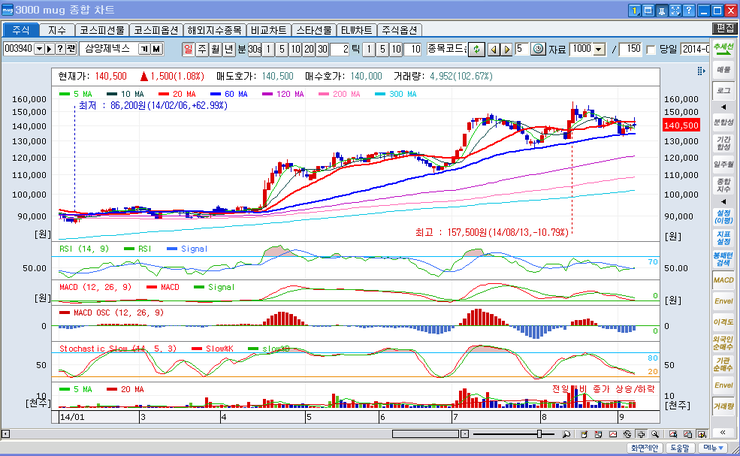Open the 스타선물 tab
This screenshot has width=740, height=456.
click(x=314, y=30)
